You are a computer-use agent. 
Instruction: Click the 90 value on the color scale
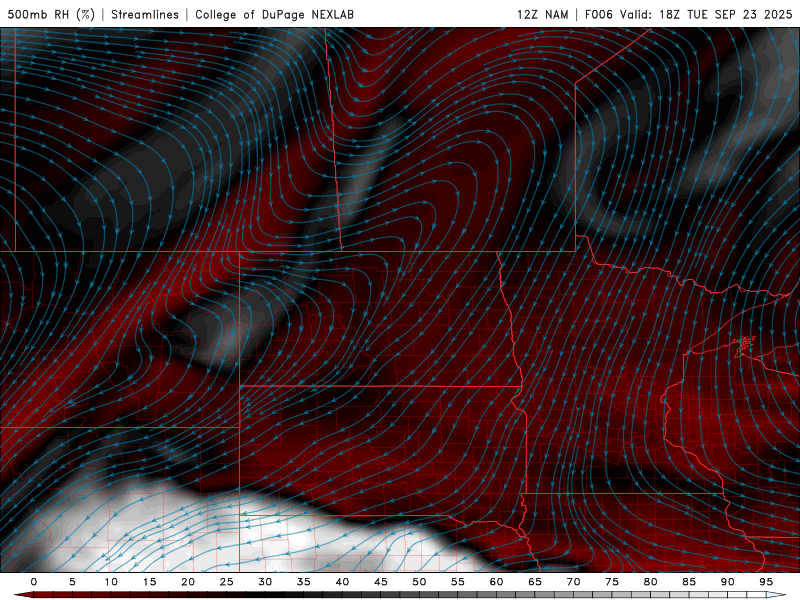point(727,582)
